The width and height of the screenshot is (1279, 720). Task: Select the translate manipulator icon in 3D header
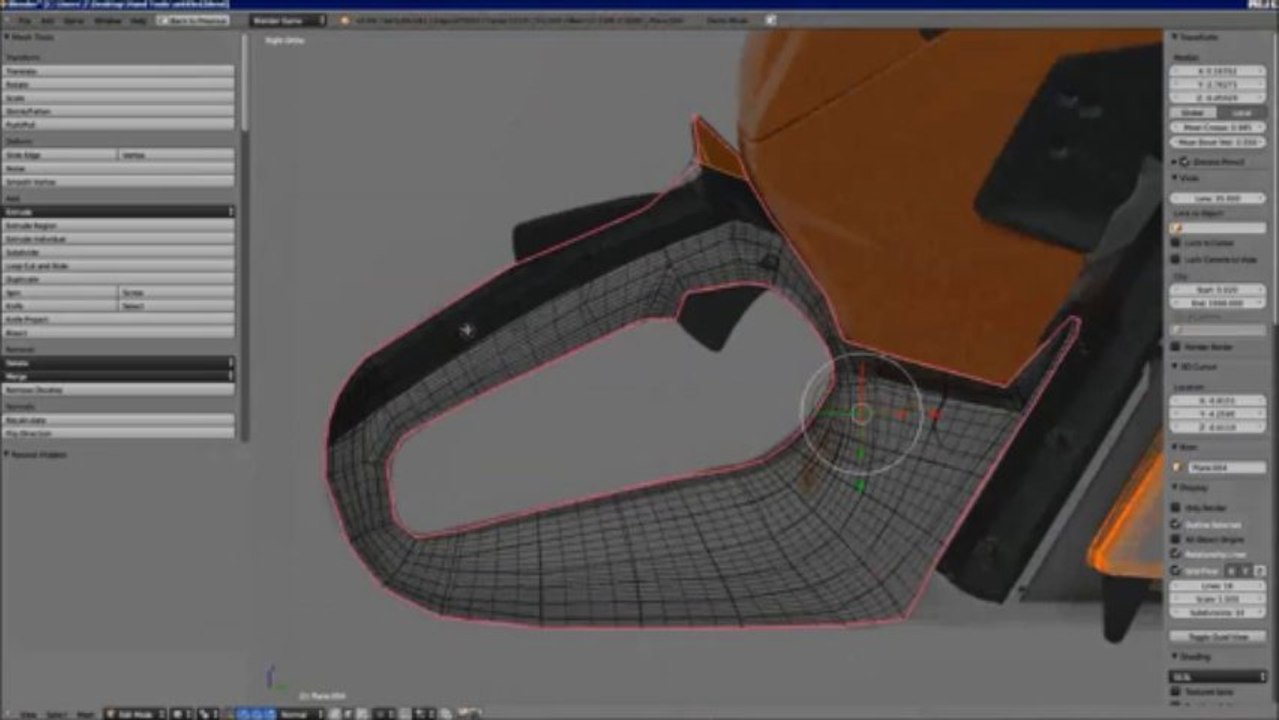[x=243, y=714]
